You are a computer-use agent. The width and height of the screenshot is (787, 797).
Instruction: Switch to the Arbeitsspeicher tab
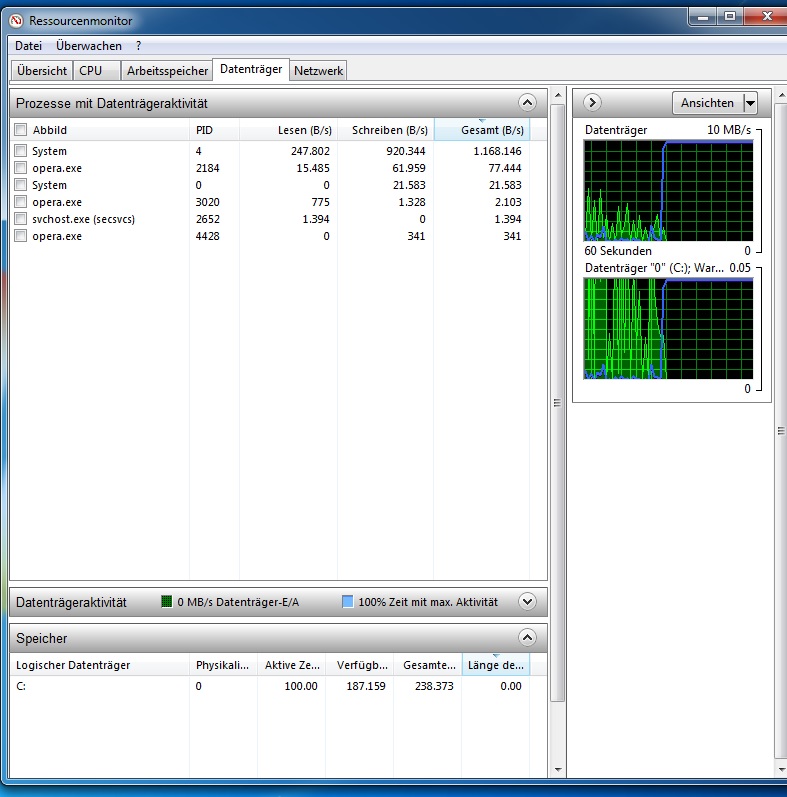pyautogui.click(x=167, y=71)
